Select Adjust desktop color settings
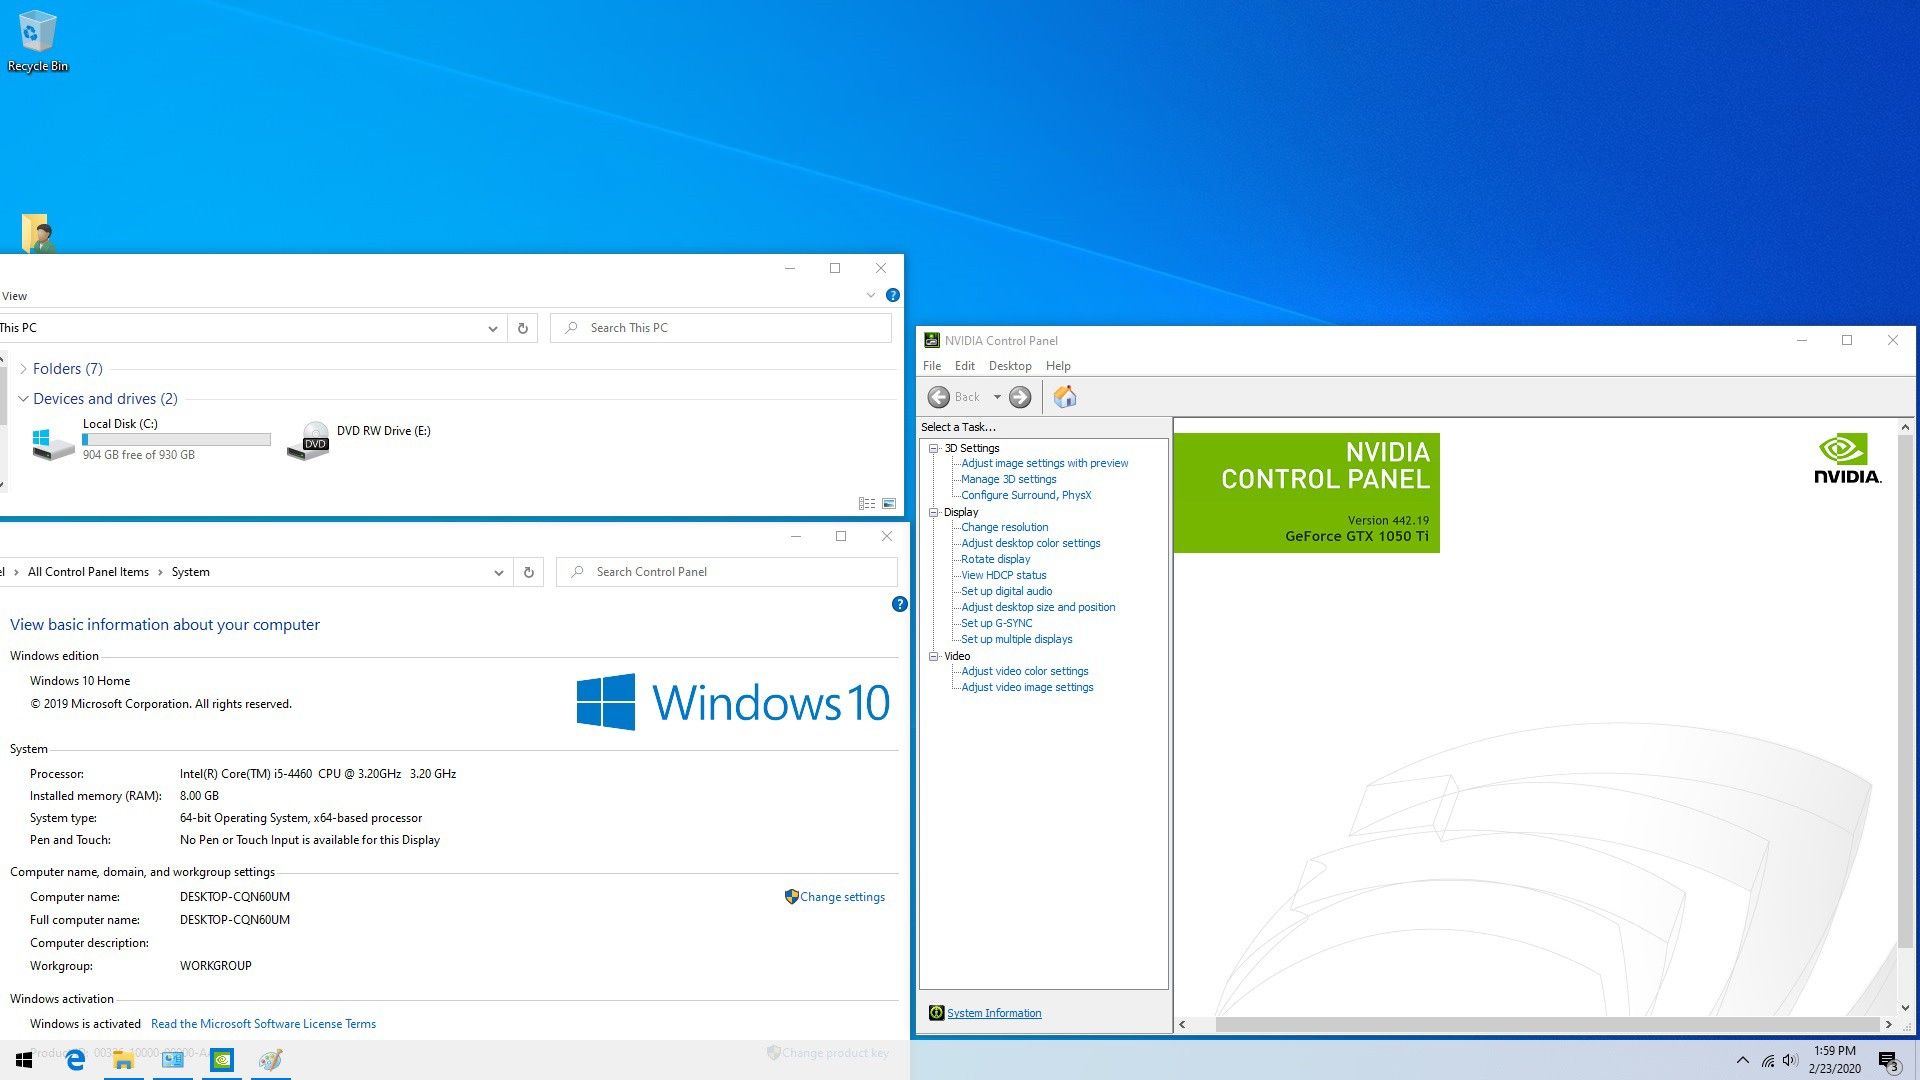 pyautogui.click(x=1030, y=543)
